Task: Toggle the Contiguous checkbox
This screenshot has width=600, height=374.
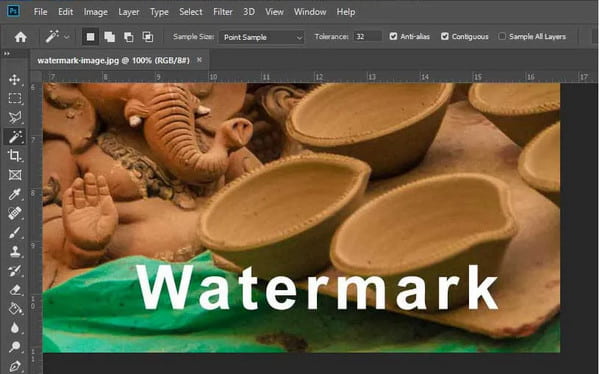Action: [444, 36]
